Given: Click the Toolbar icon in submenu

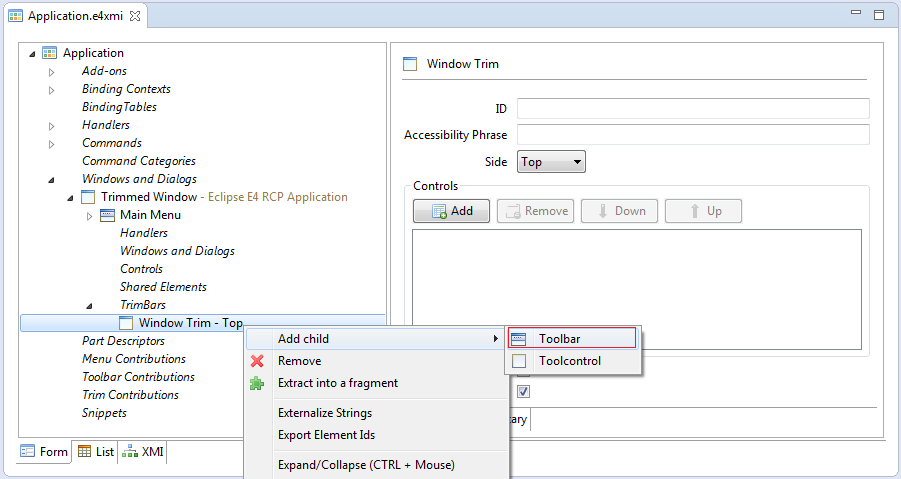Looking at the screenshot, I should click(x=518, y=339).
